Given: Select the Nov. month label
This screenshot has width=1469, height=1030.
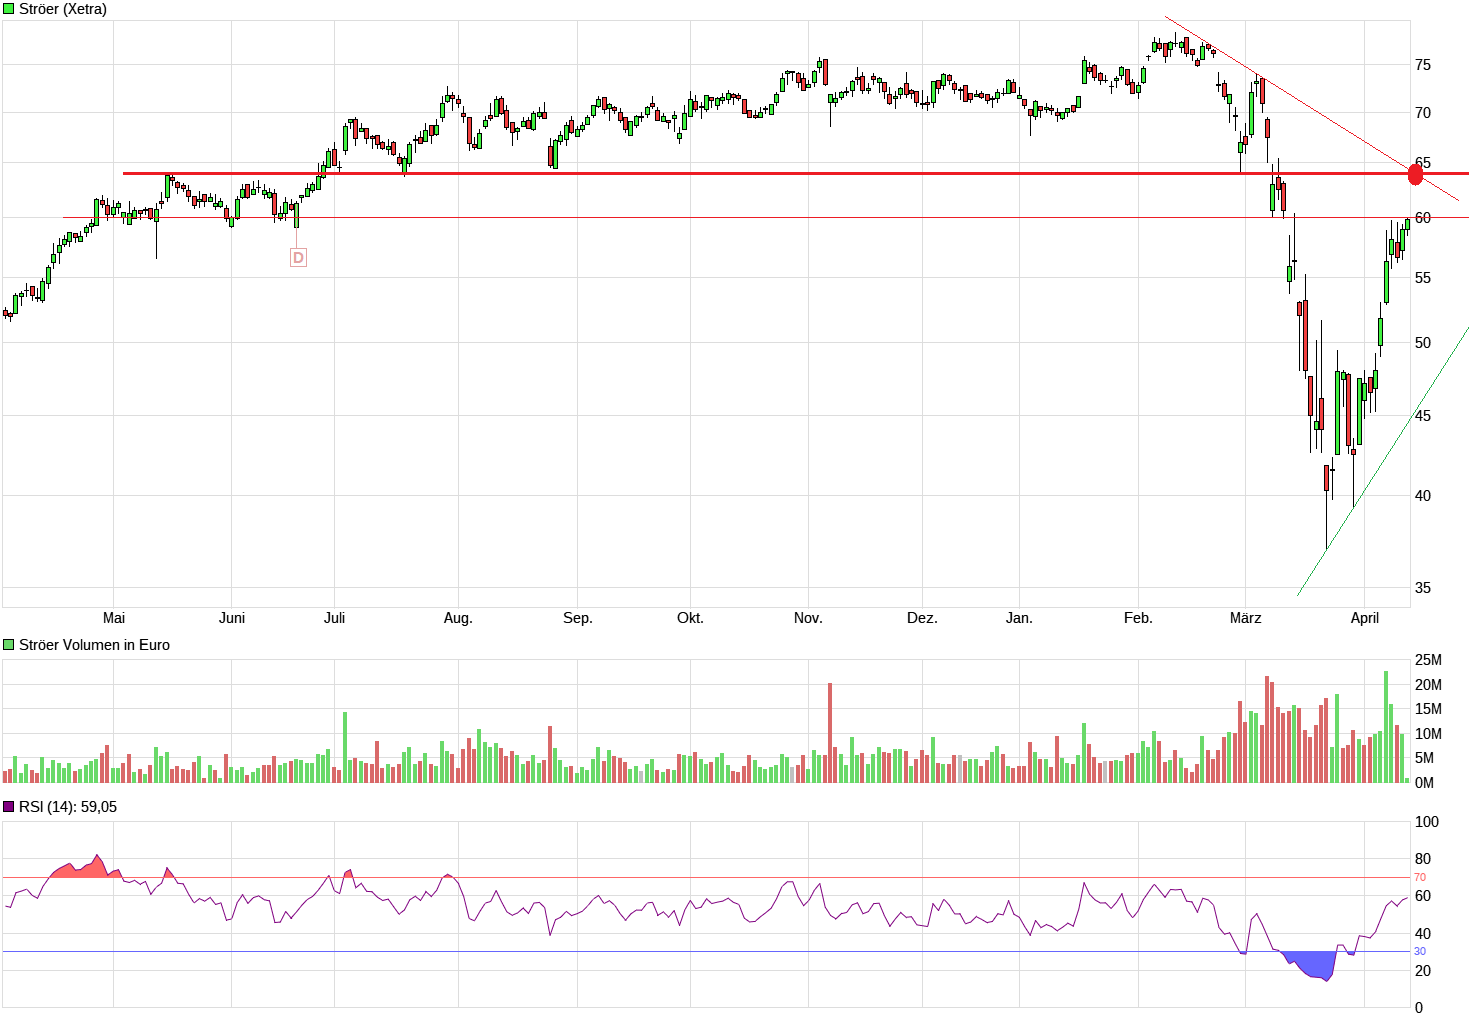Looking at the screenshot, I should pyautogui.click(x=808, y=618).
